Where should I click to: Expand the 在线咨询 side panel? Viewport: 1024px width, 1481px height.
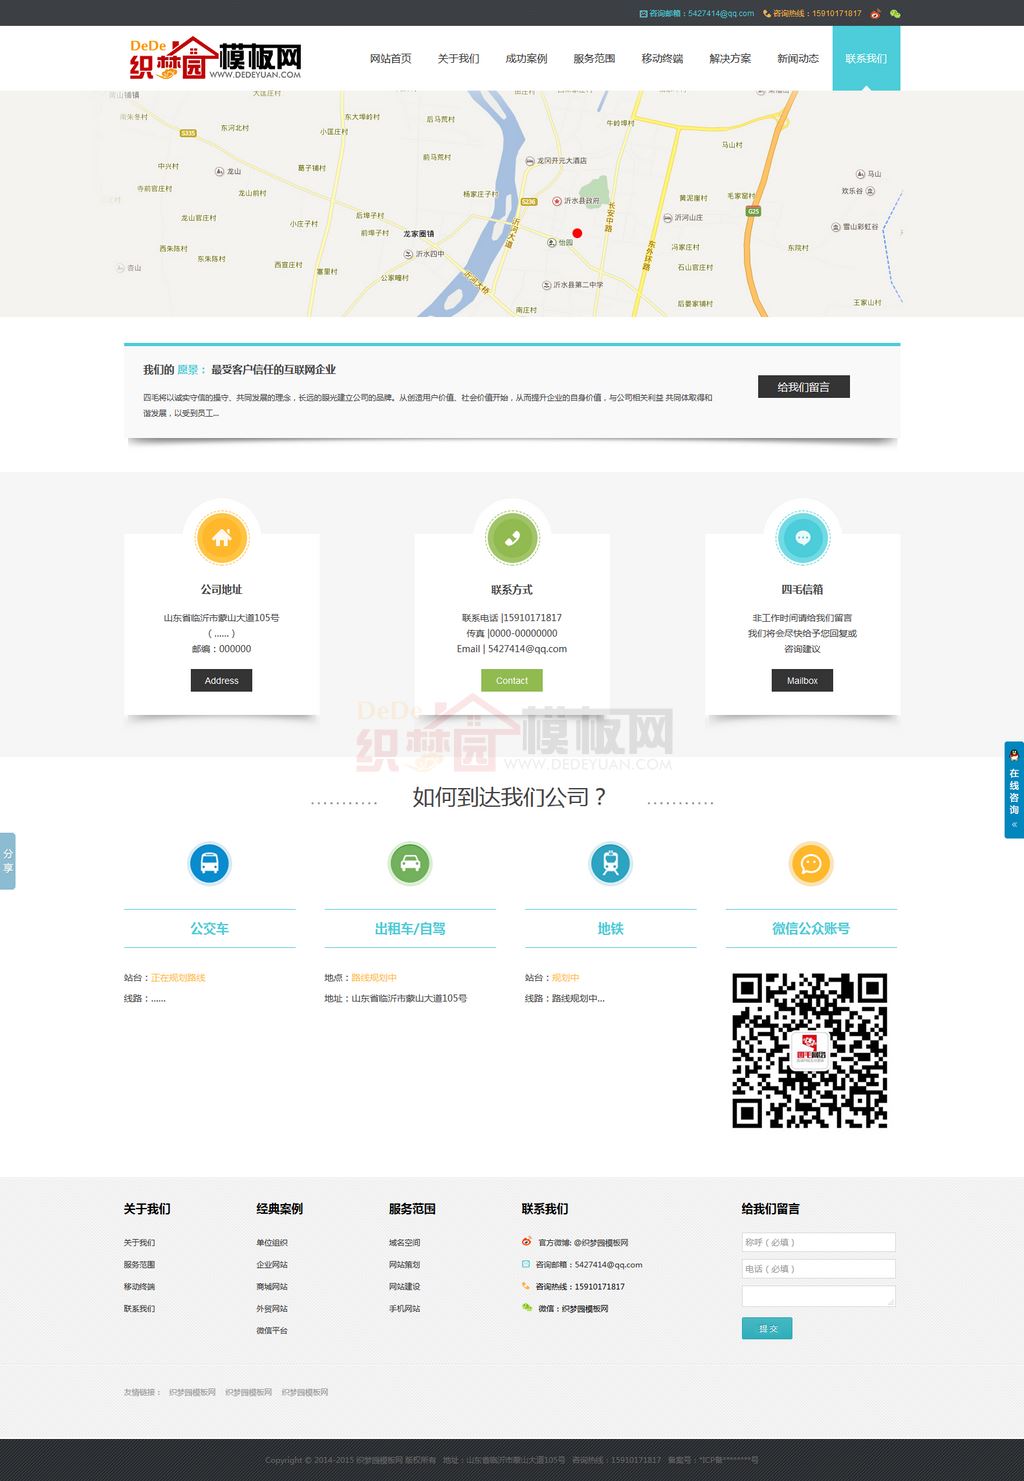click(x=1014, y=789)
